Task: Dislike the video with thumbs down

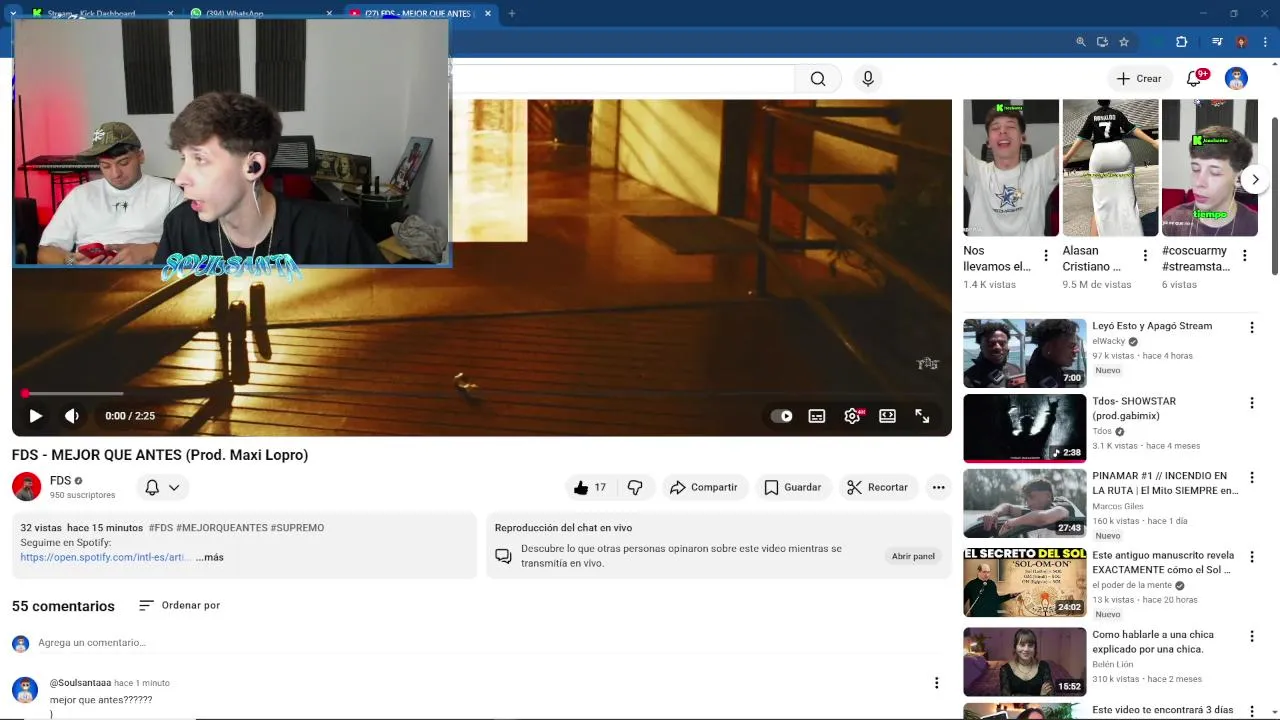Action: tap(635, 487)
